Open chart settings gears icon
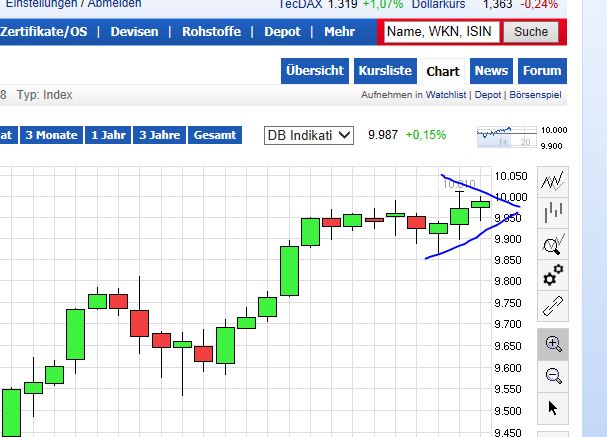Screen dimensions: 607x437 coord(553,275)
